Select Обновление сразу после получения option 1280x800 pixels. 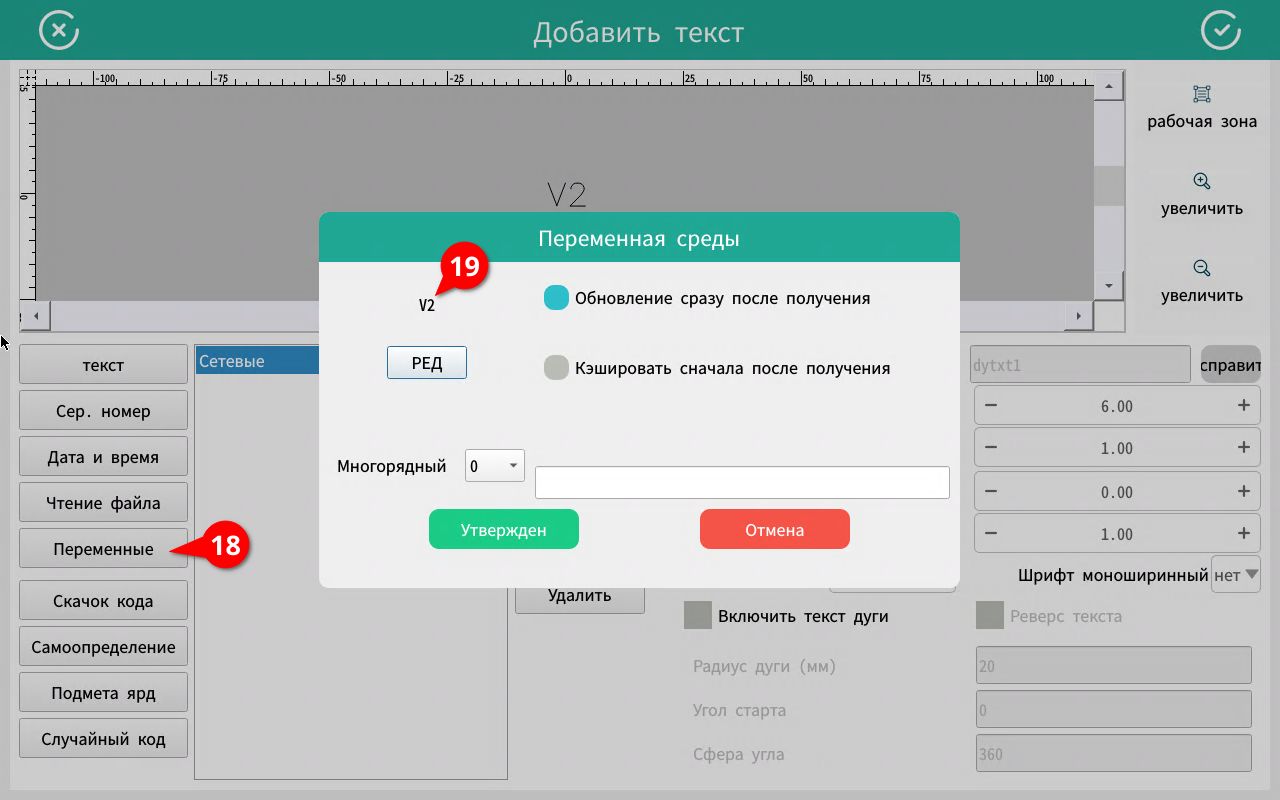pos(557,298)
